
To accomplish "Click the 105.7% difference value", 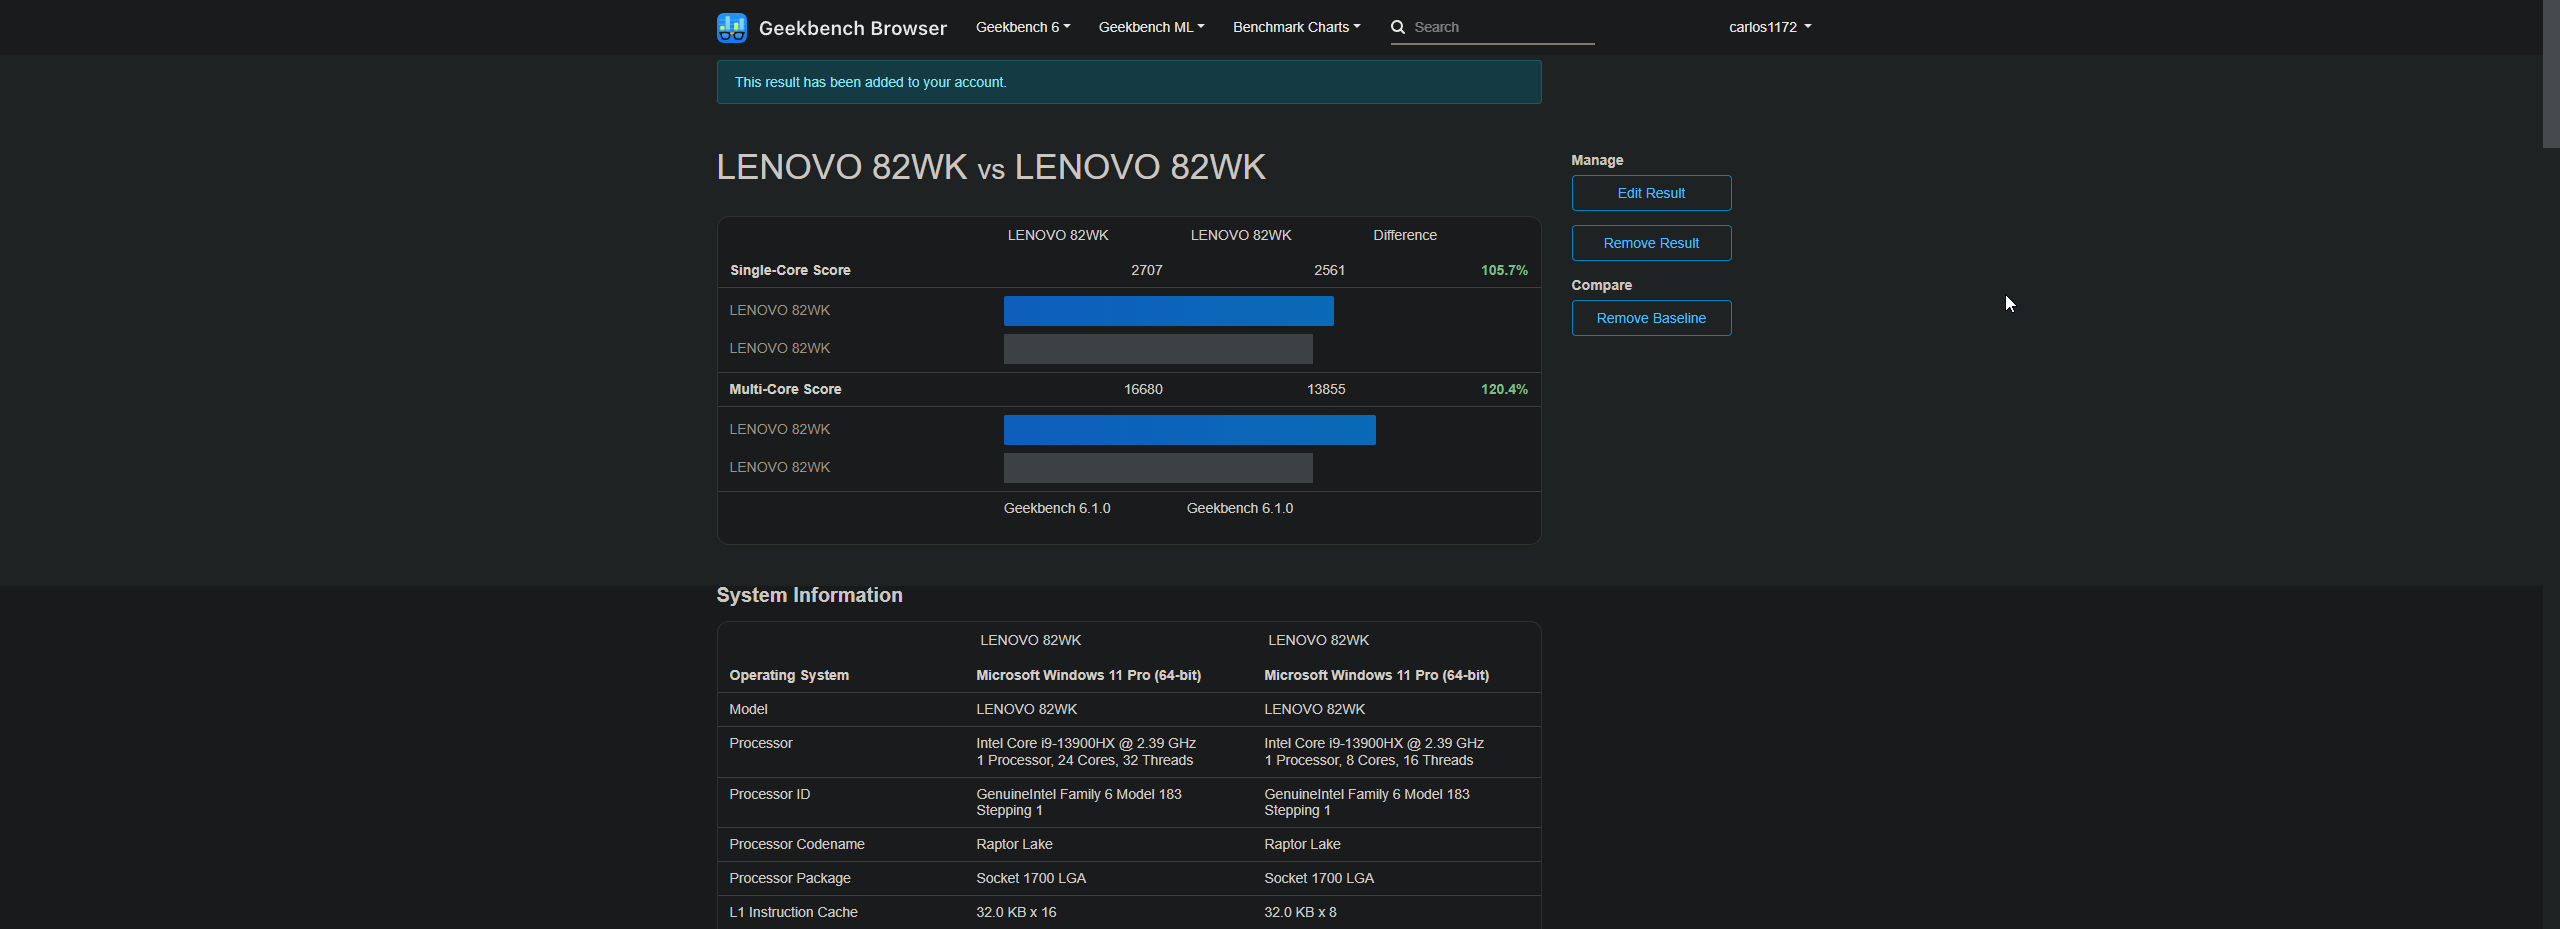I will pos(1504,270).
